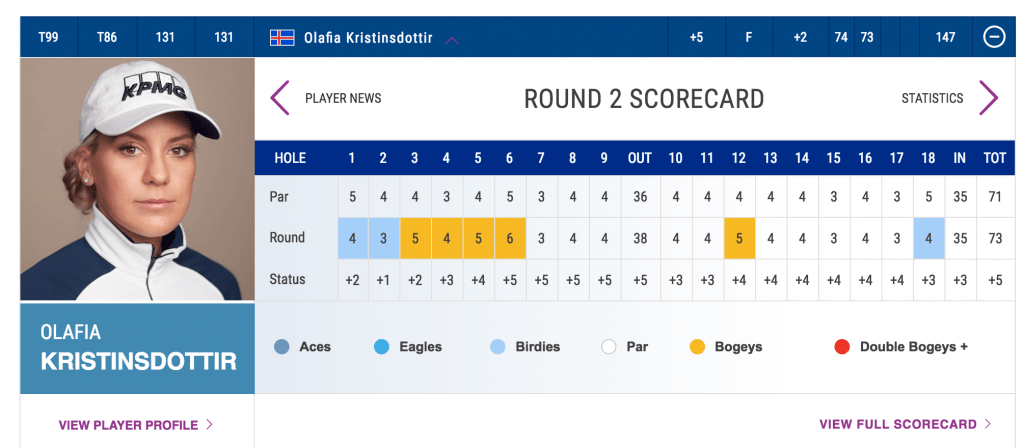The image size is (1024, 448).
Task: Click the Par white legend circle
Action: 609,347
